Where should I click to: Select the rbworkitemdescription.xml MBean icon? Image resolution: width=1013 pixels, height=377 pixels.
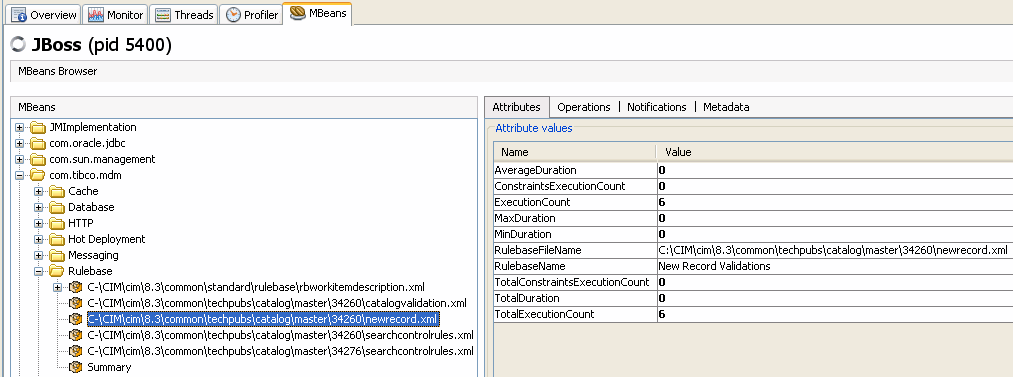[76, 287]
